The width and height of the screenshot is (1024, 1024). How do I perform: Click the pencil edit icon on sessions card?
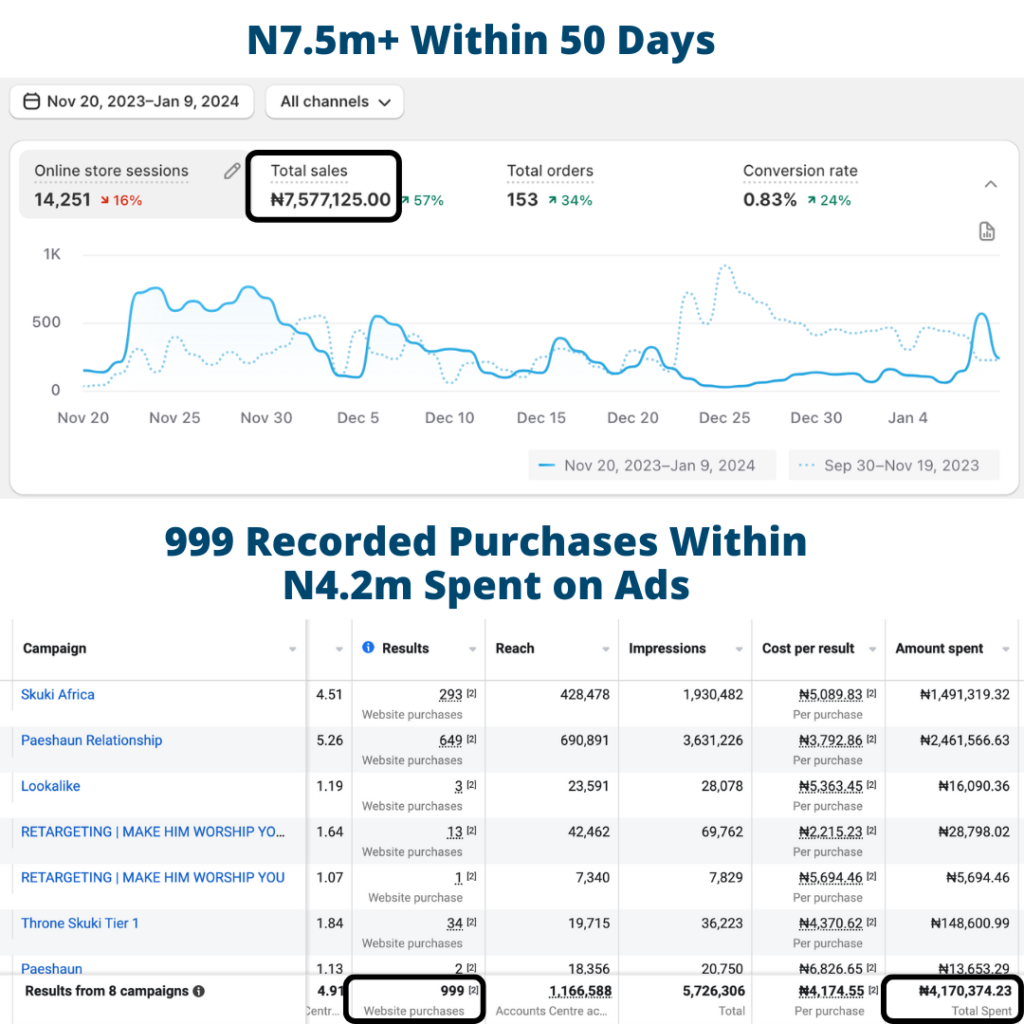[x=232, y=171]
